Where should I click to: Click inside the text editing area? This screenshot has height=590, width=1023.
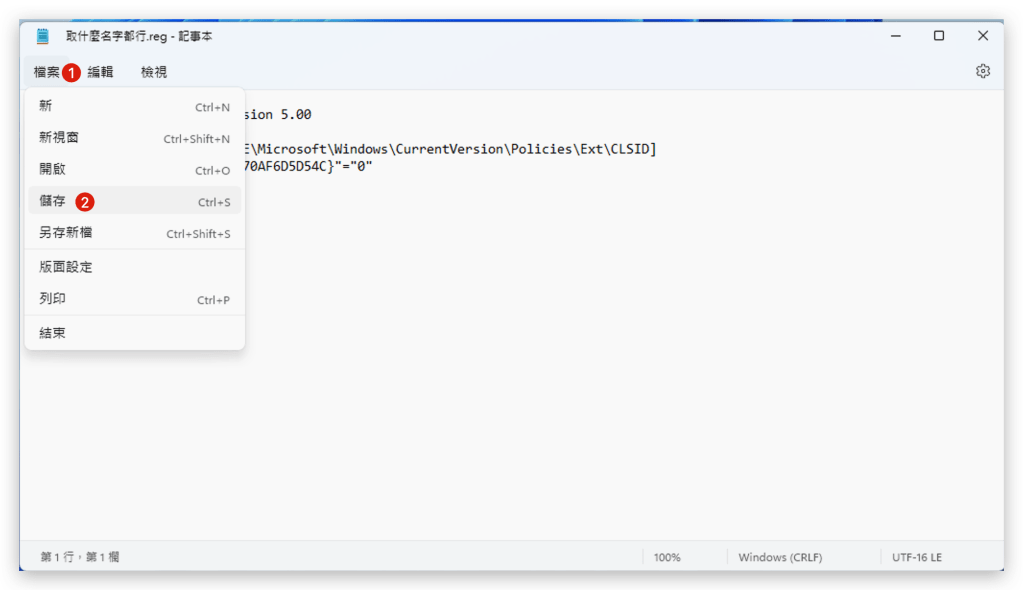coord(600,350)
